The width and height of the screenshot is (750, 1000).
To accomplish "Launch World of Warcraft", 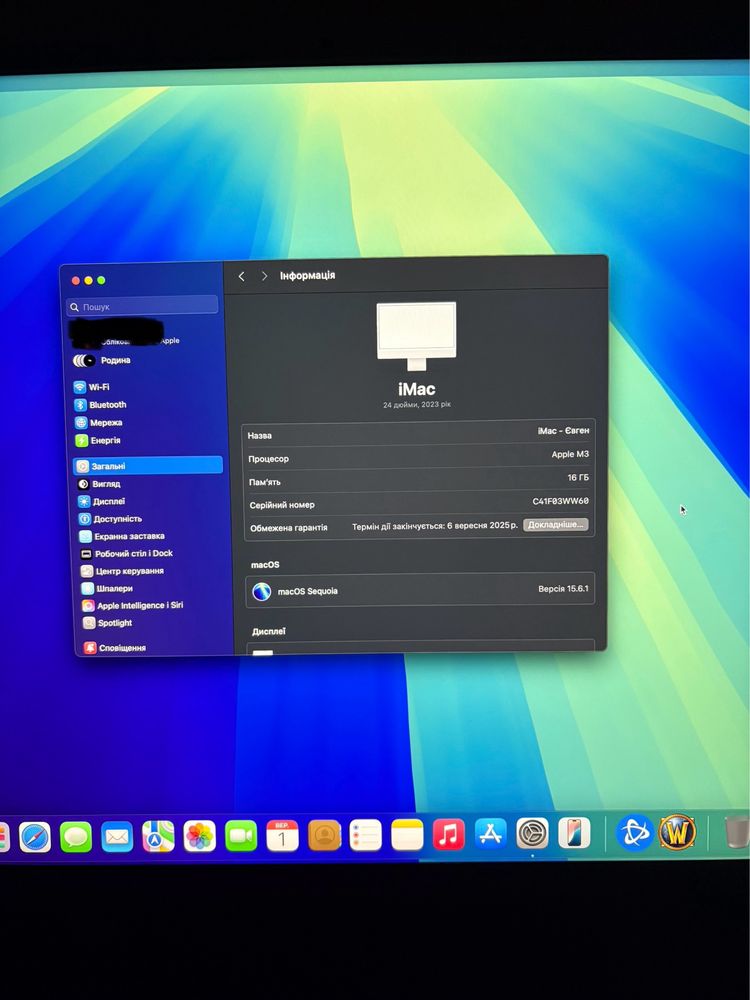I will (x=677, y=832).
